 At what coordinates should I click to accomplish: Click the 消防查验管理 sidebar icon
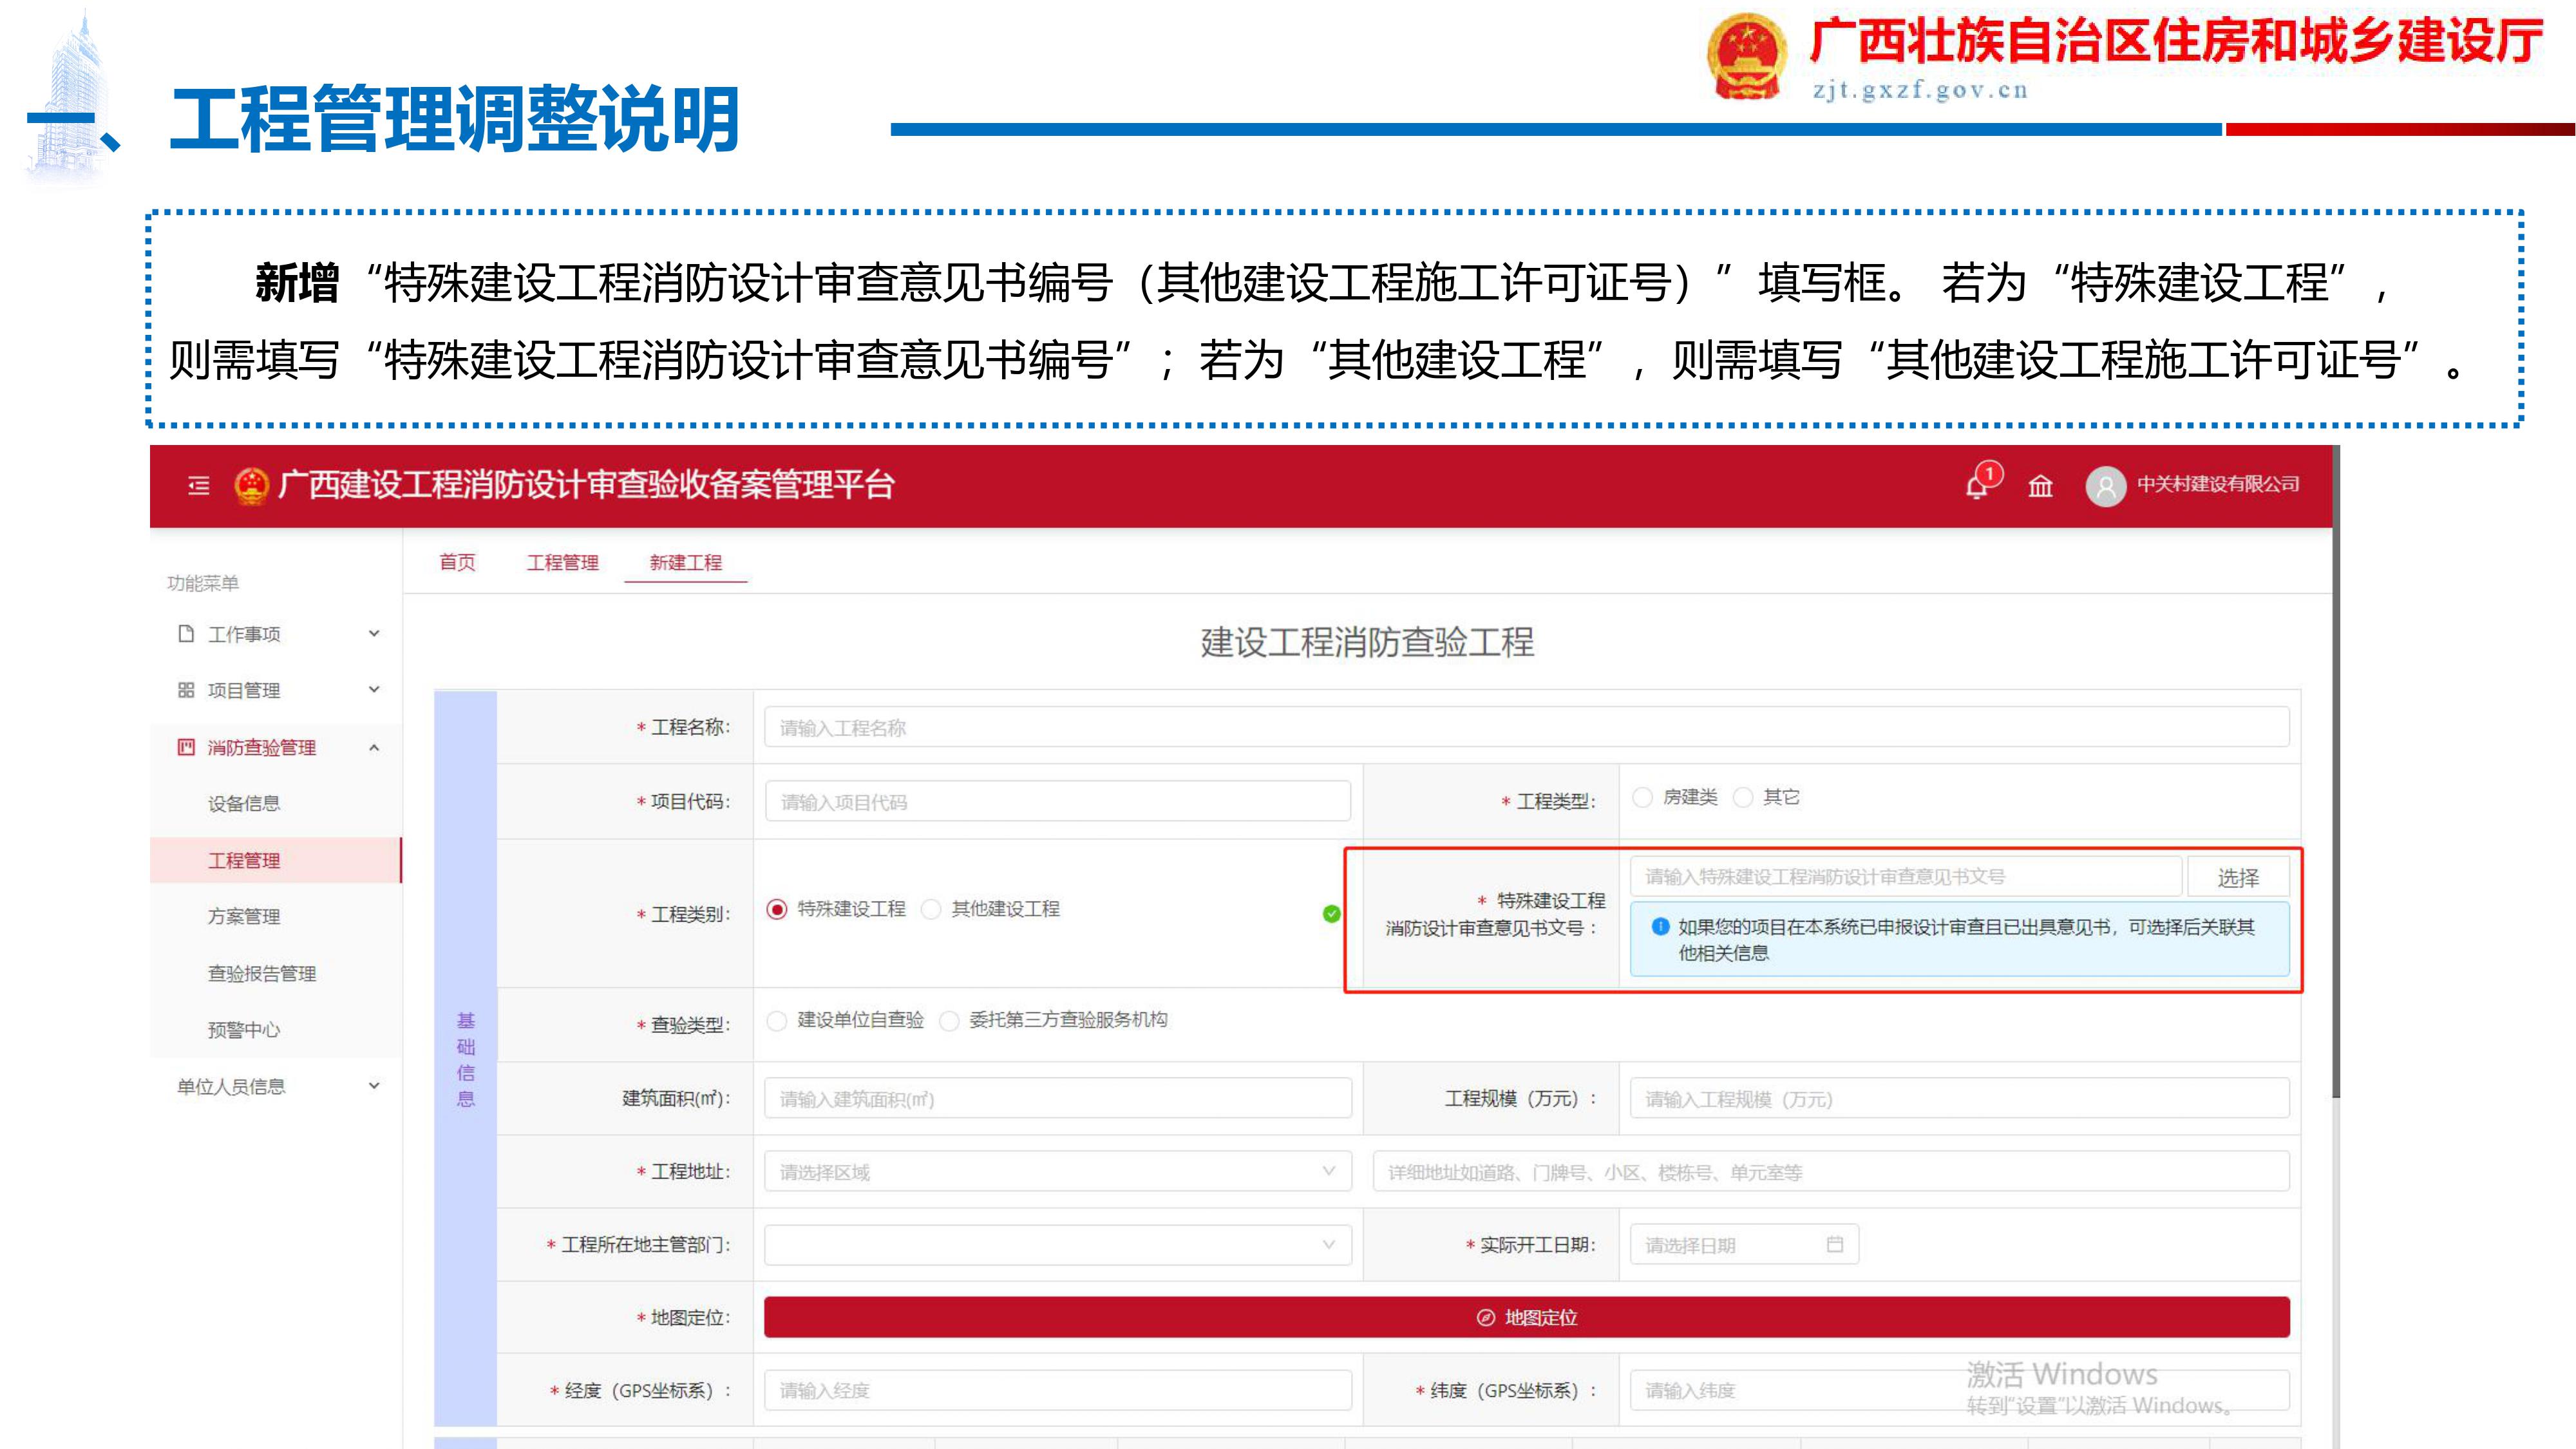(186, 747)
